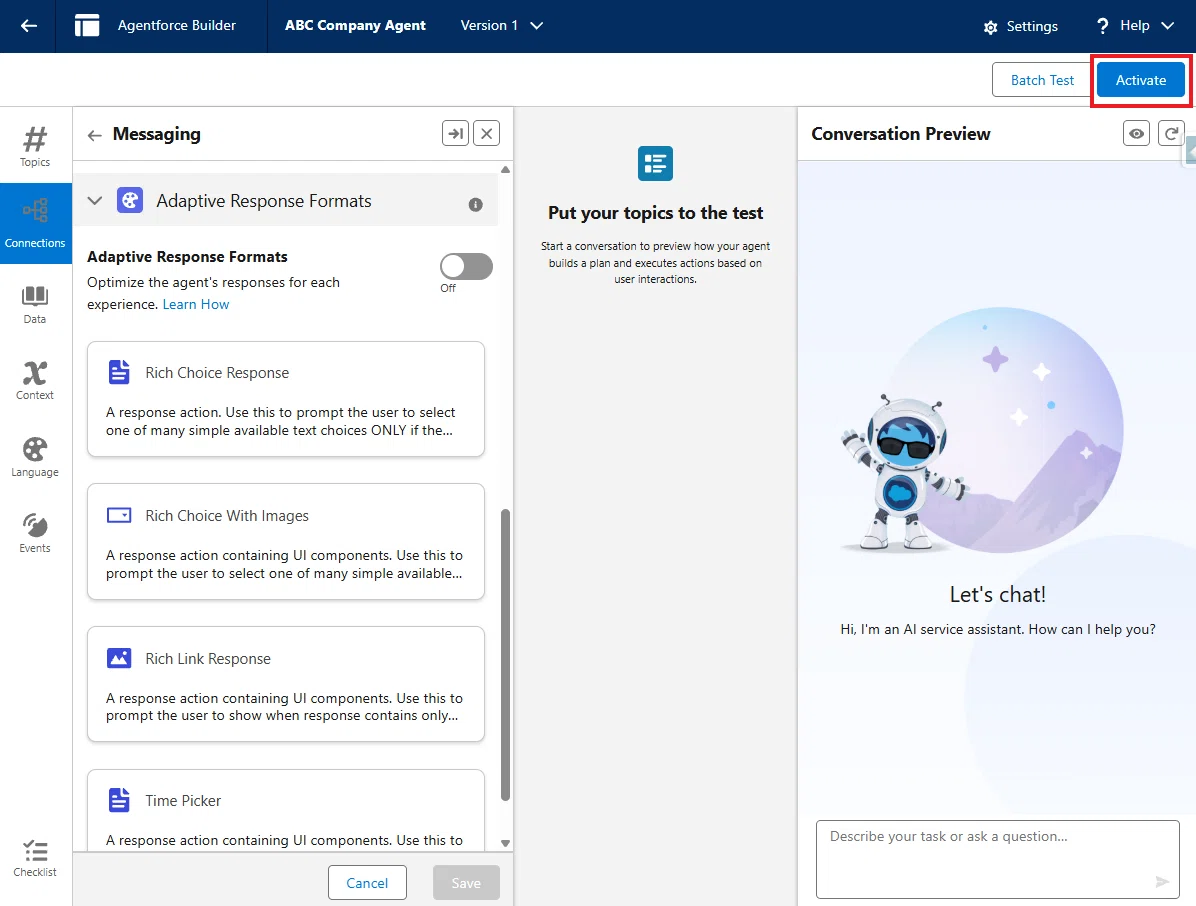The width and height of the screenshot is (1196, 906).
Task: Click the Messaging panel title
Action: (x=156, y=134)
